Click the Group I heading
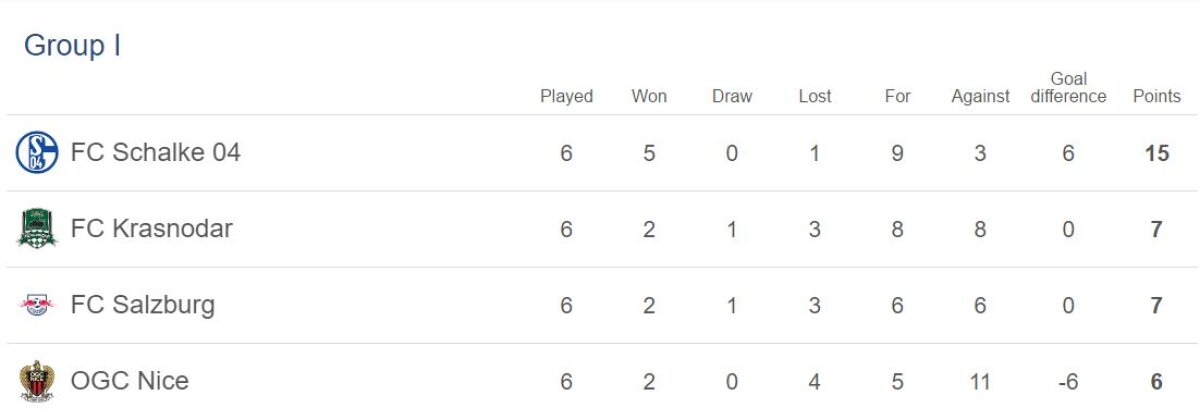Image resolution: width=1200 pixels, height=420 pixels. 72,46
